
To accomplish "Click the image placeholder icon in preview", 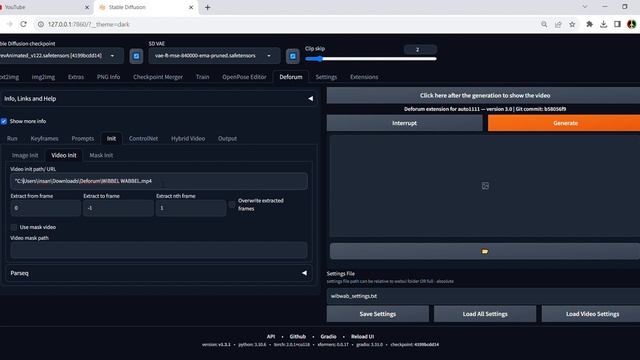I will [485, 186].
